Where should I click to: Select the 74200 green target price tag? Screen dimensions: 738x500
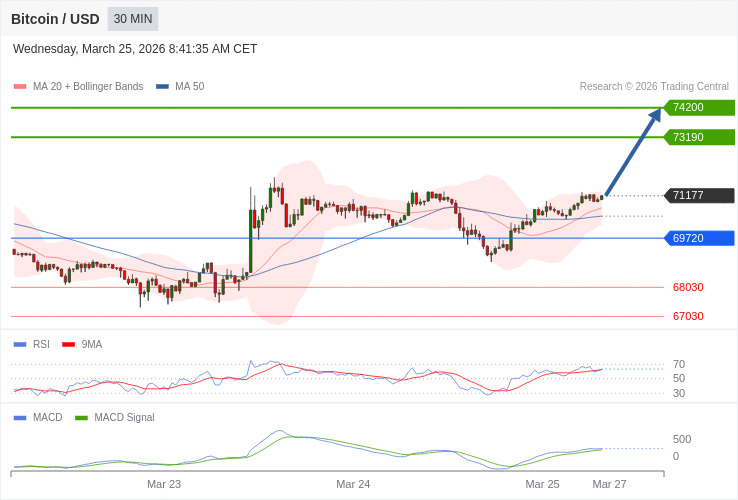[x=699, y=108]
